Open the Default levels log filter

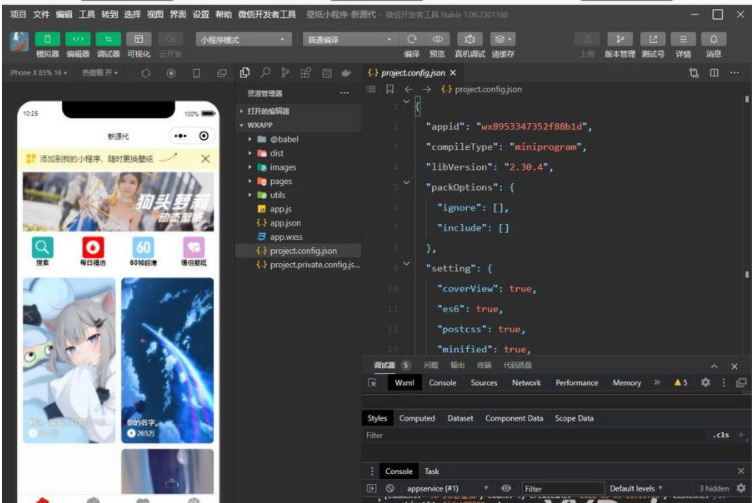pyautogui.click(x=636, y=488)
